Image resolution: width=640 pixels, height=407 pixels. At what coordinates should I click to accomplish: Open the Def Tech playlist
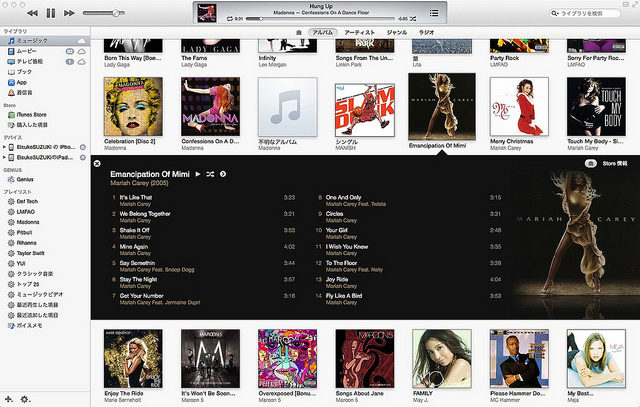tap(27, 201)
